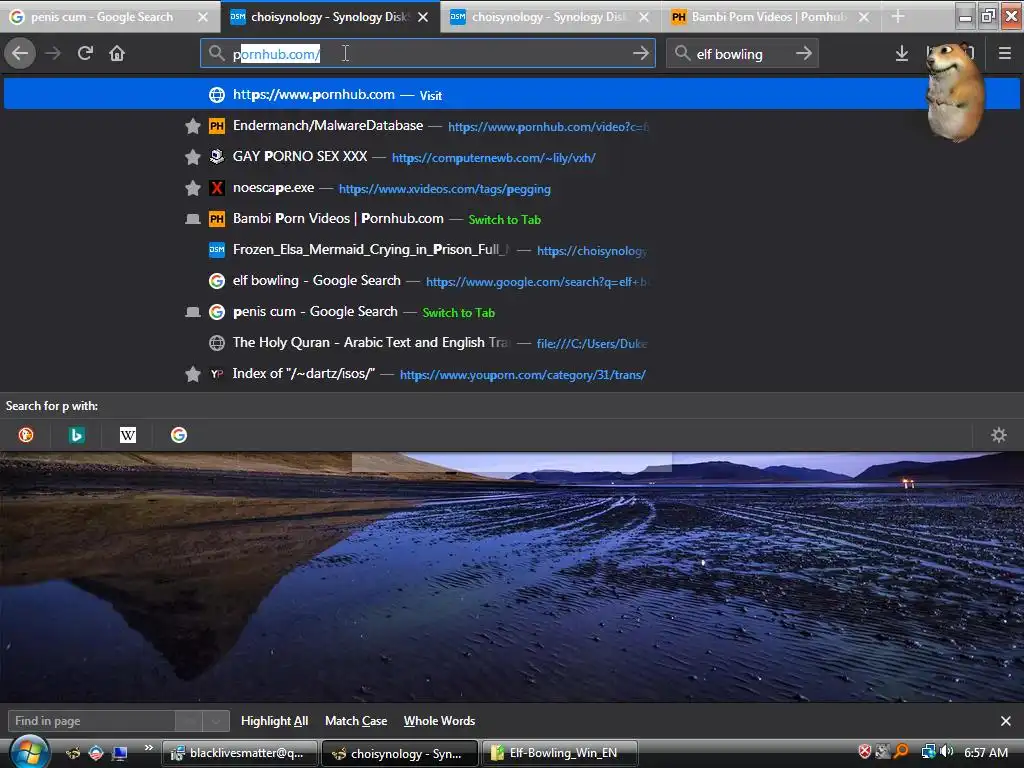Screen dimensions: 1024x768
Task: Click the 6:57 AM system clock
Action: pos(986,752)
